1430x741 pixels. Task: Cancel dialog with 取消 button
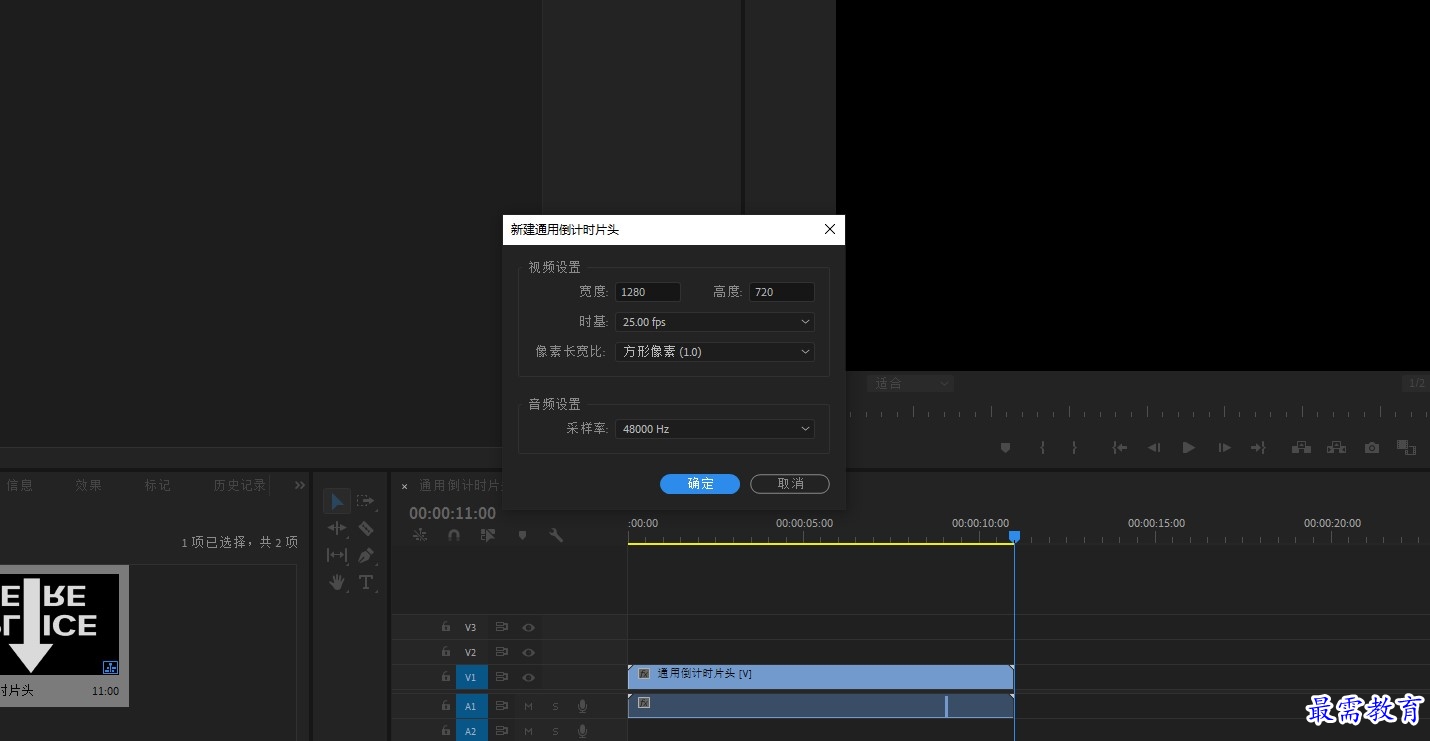[x=790, y=484]
